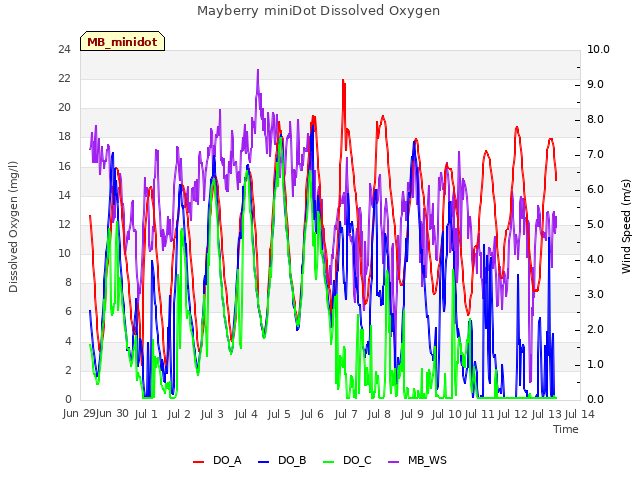
Task: Click the 4.0 wind speed axis value
Action: point(596,260)
